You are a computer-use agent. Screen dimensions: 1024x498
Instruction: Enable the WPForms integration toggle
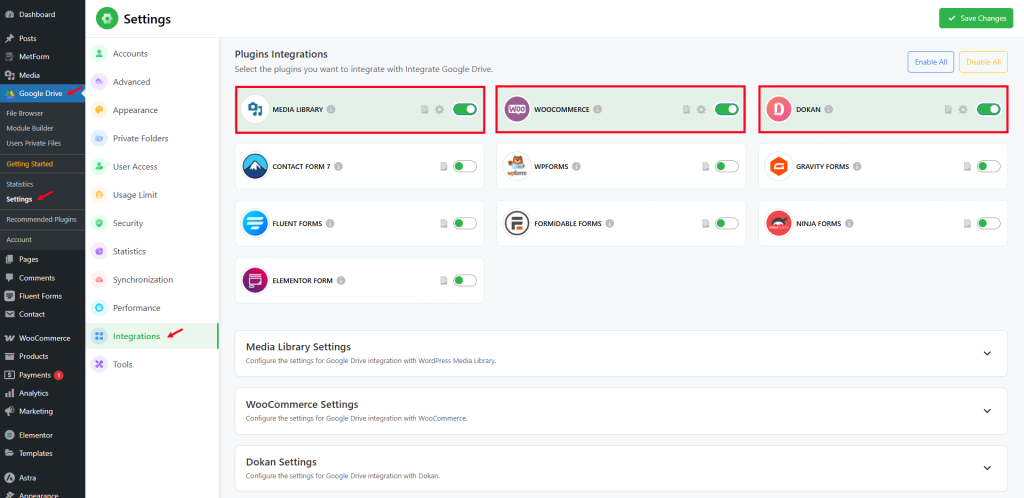tap(727, 166)
